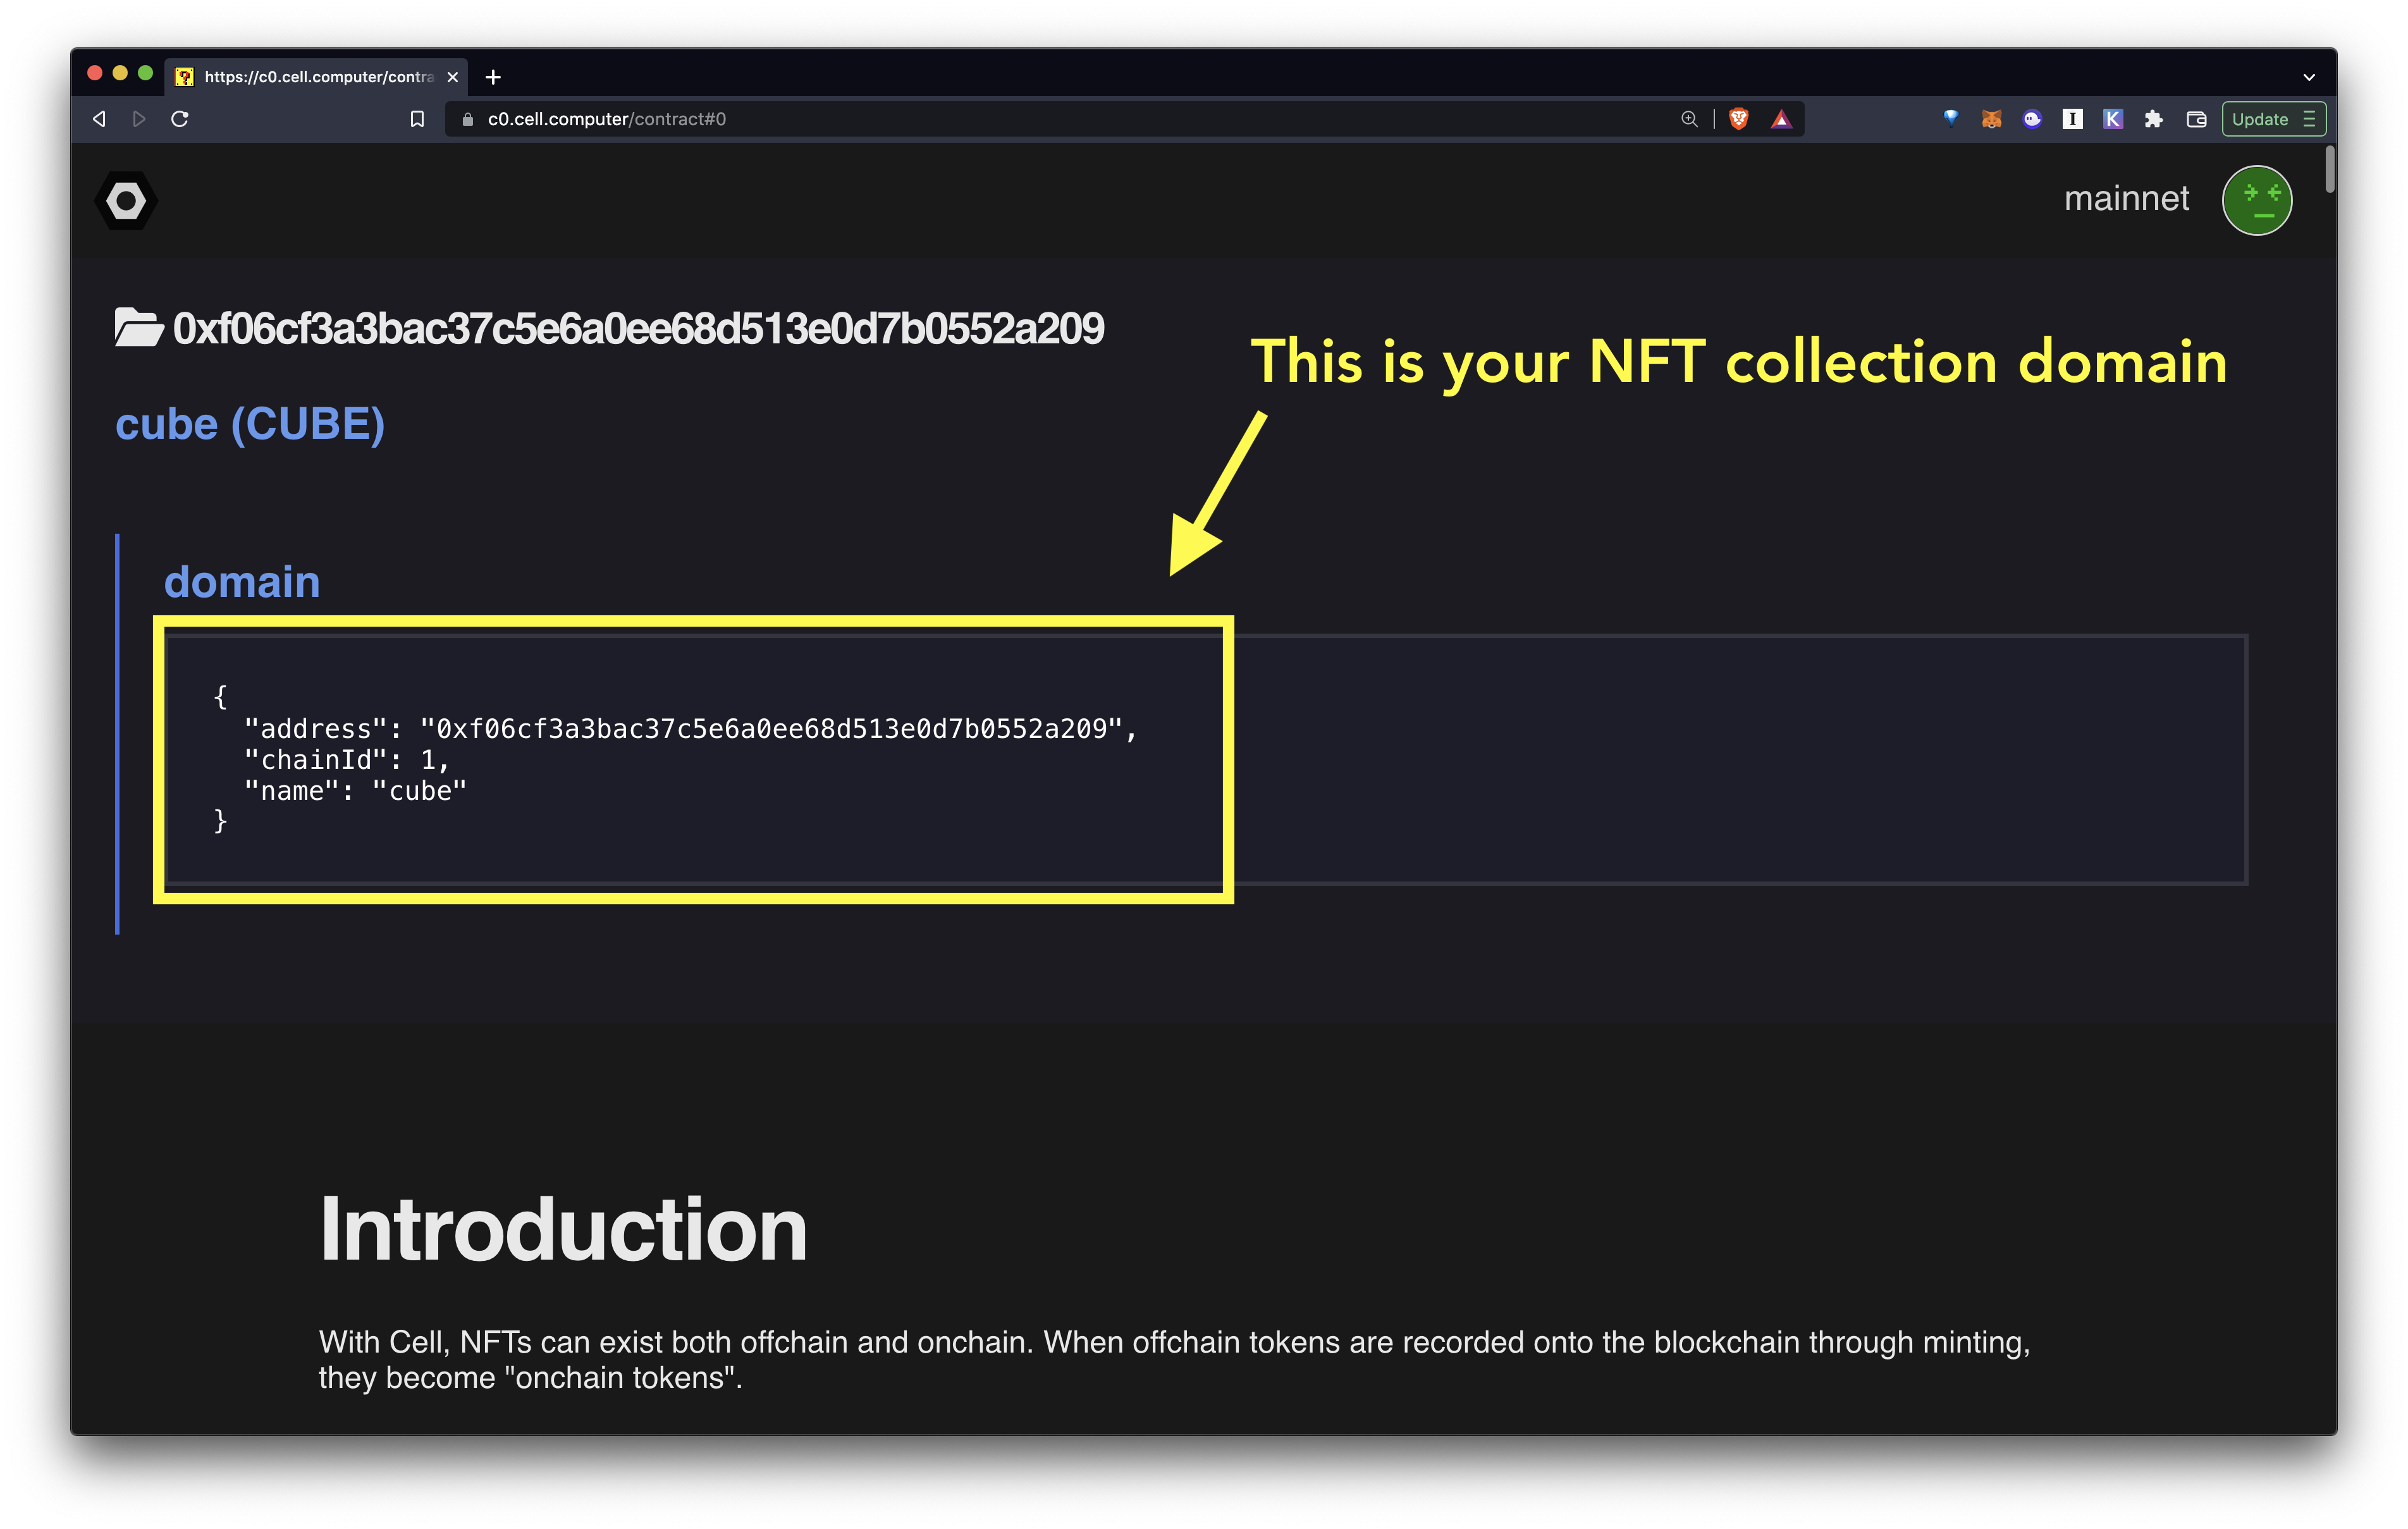Viewport: 2408px width, 1529px height.
Task: Select the c0.cell.computer tab
Action: click(x=315, y=77)
